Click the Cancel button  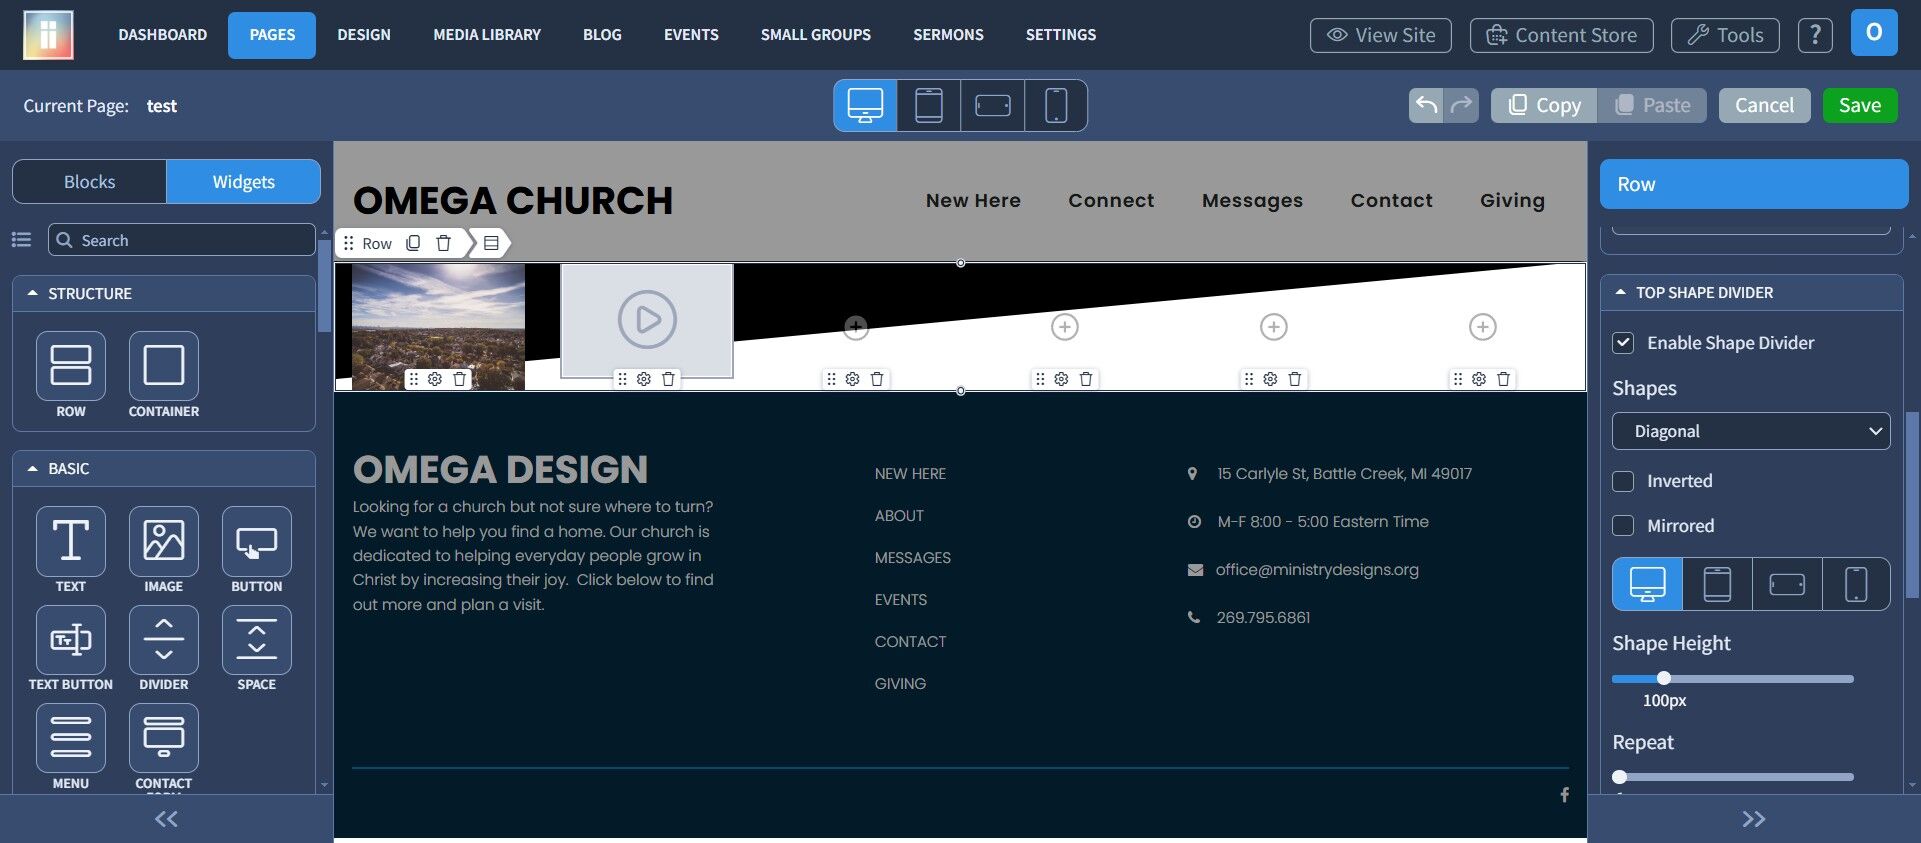pyautogui.click(x=1764, y=105)
